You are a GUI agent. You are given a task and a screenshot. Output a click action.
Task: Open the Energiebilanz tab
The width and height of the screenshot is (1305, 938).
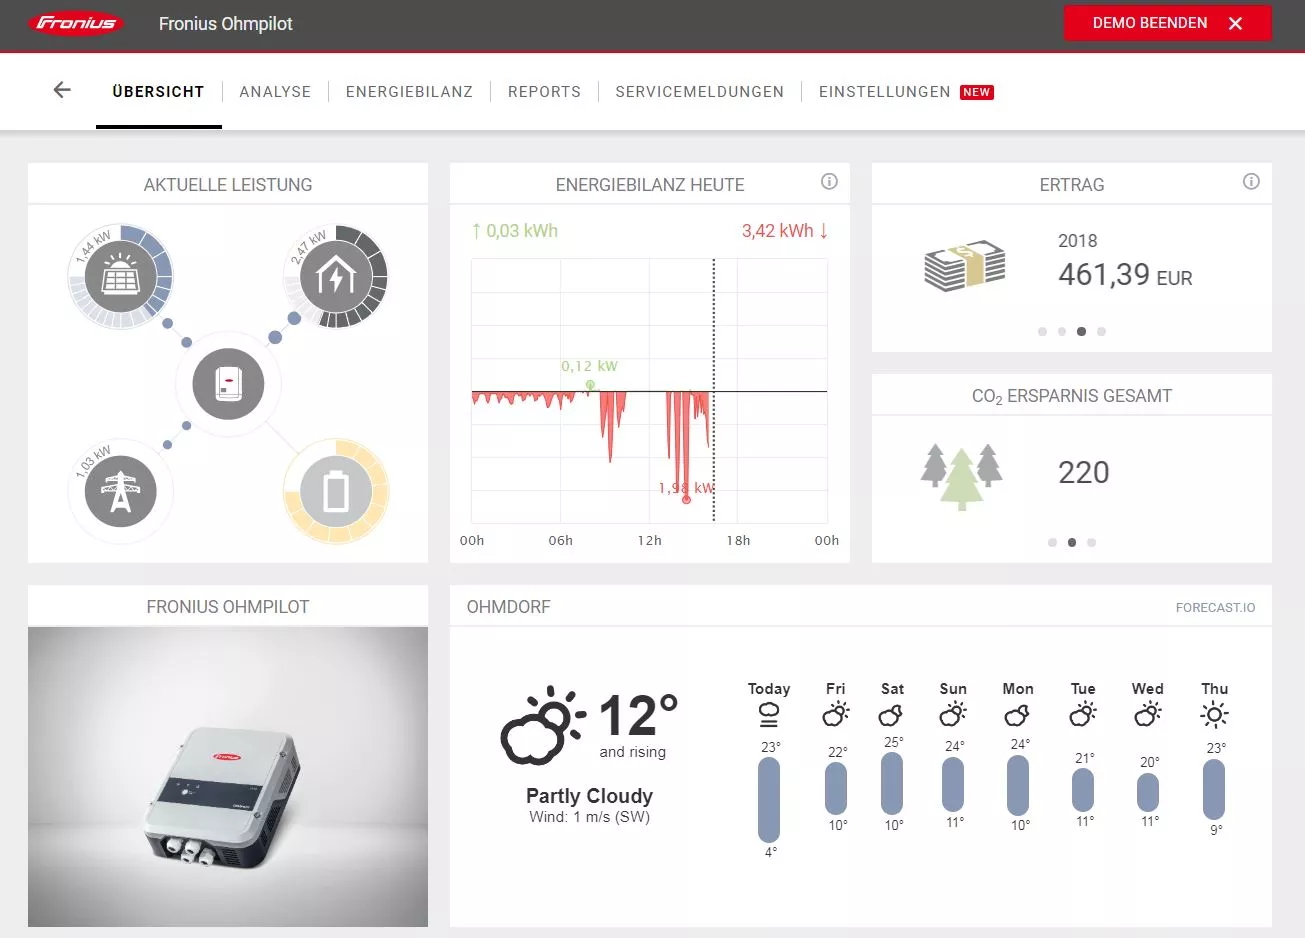pyautogui.click(x=409, y=92)
